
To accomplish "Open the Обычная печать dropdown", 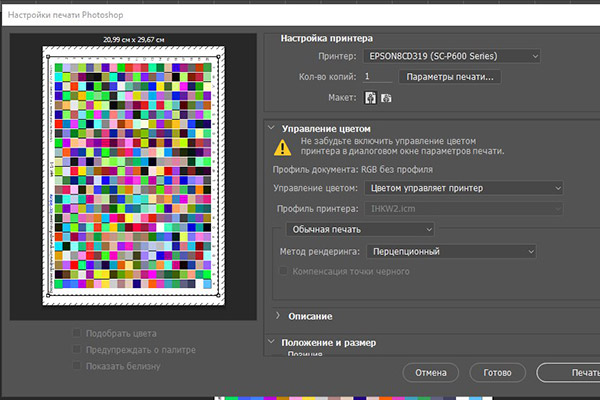I will coord(360,229).
